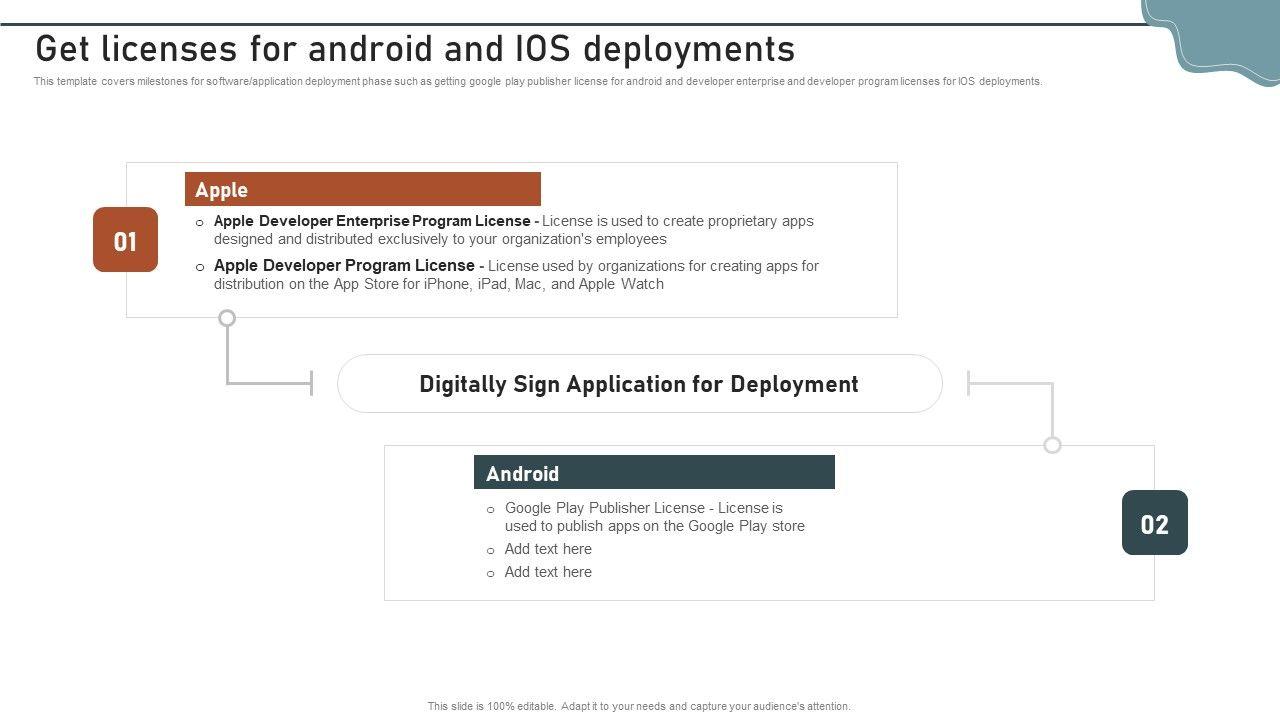Click the slide title about licenses
Viewport: 1280px width, 720px height.
tap(415, 49)
